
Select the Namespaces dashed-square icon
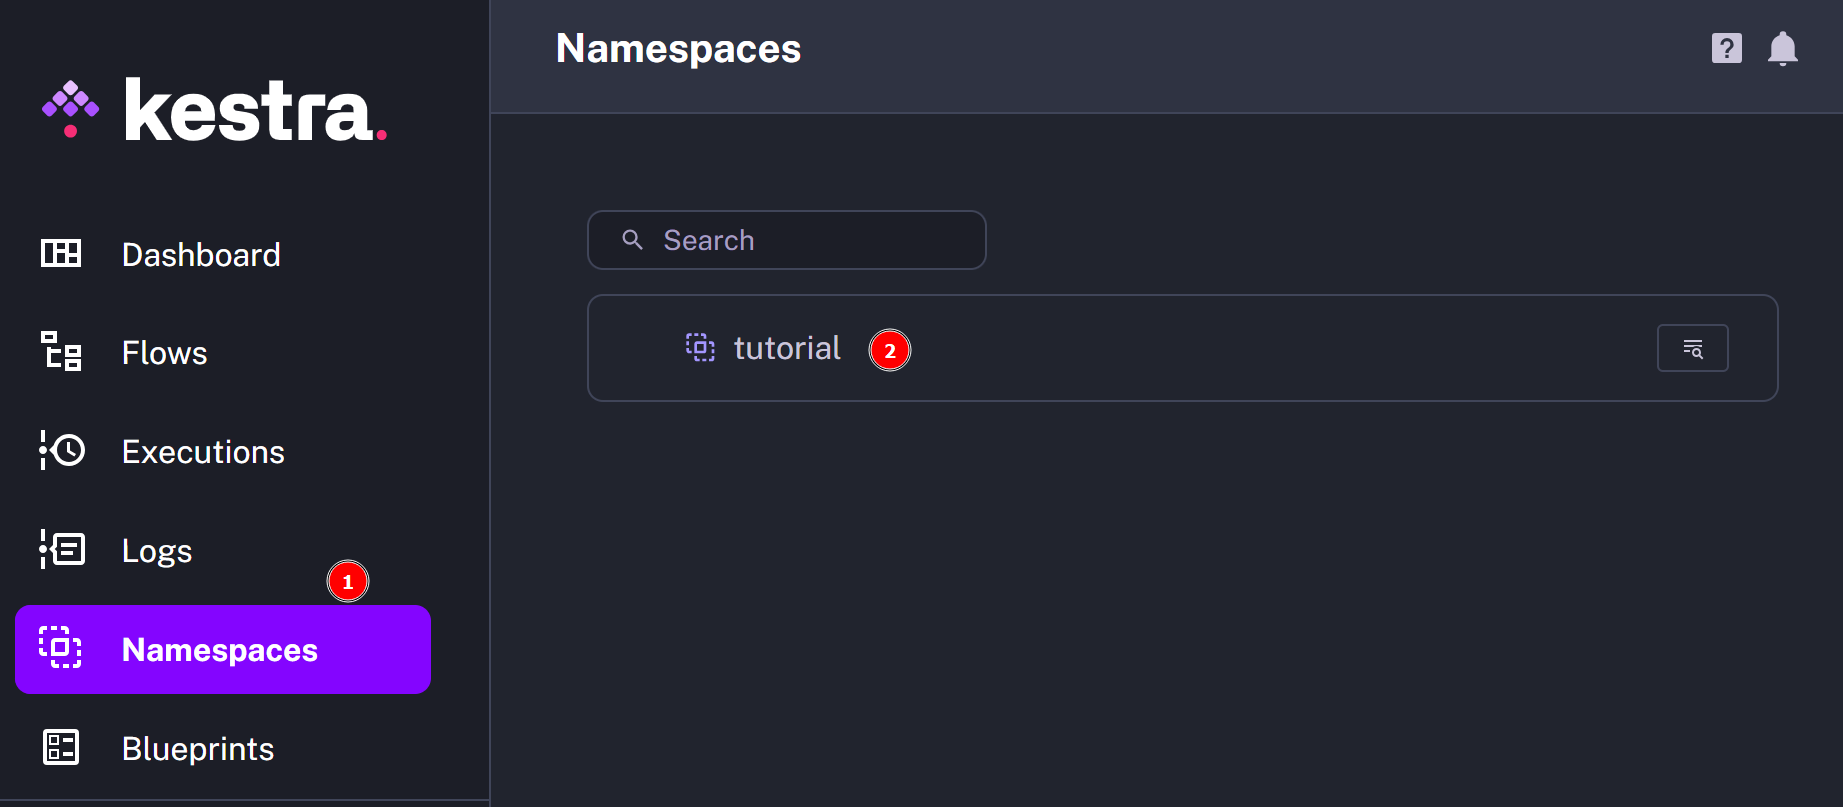(60, 649)
